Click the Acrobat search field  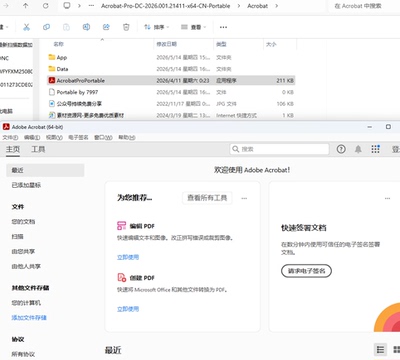tap(279, 149)
